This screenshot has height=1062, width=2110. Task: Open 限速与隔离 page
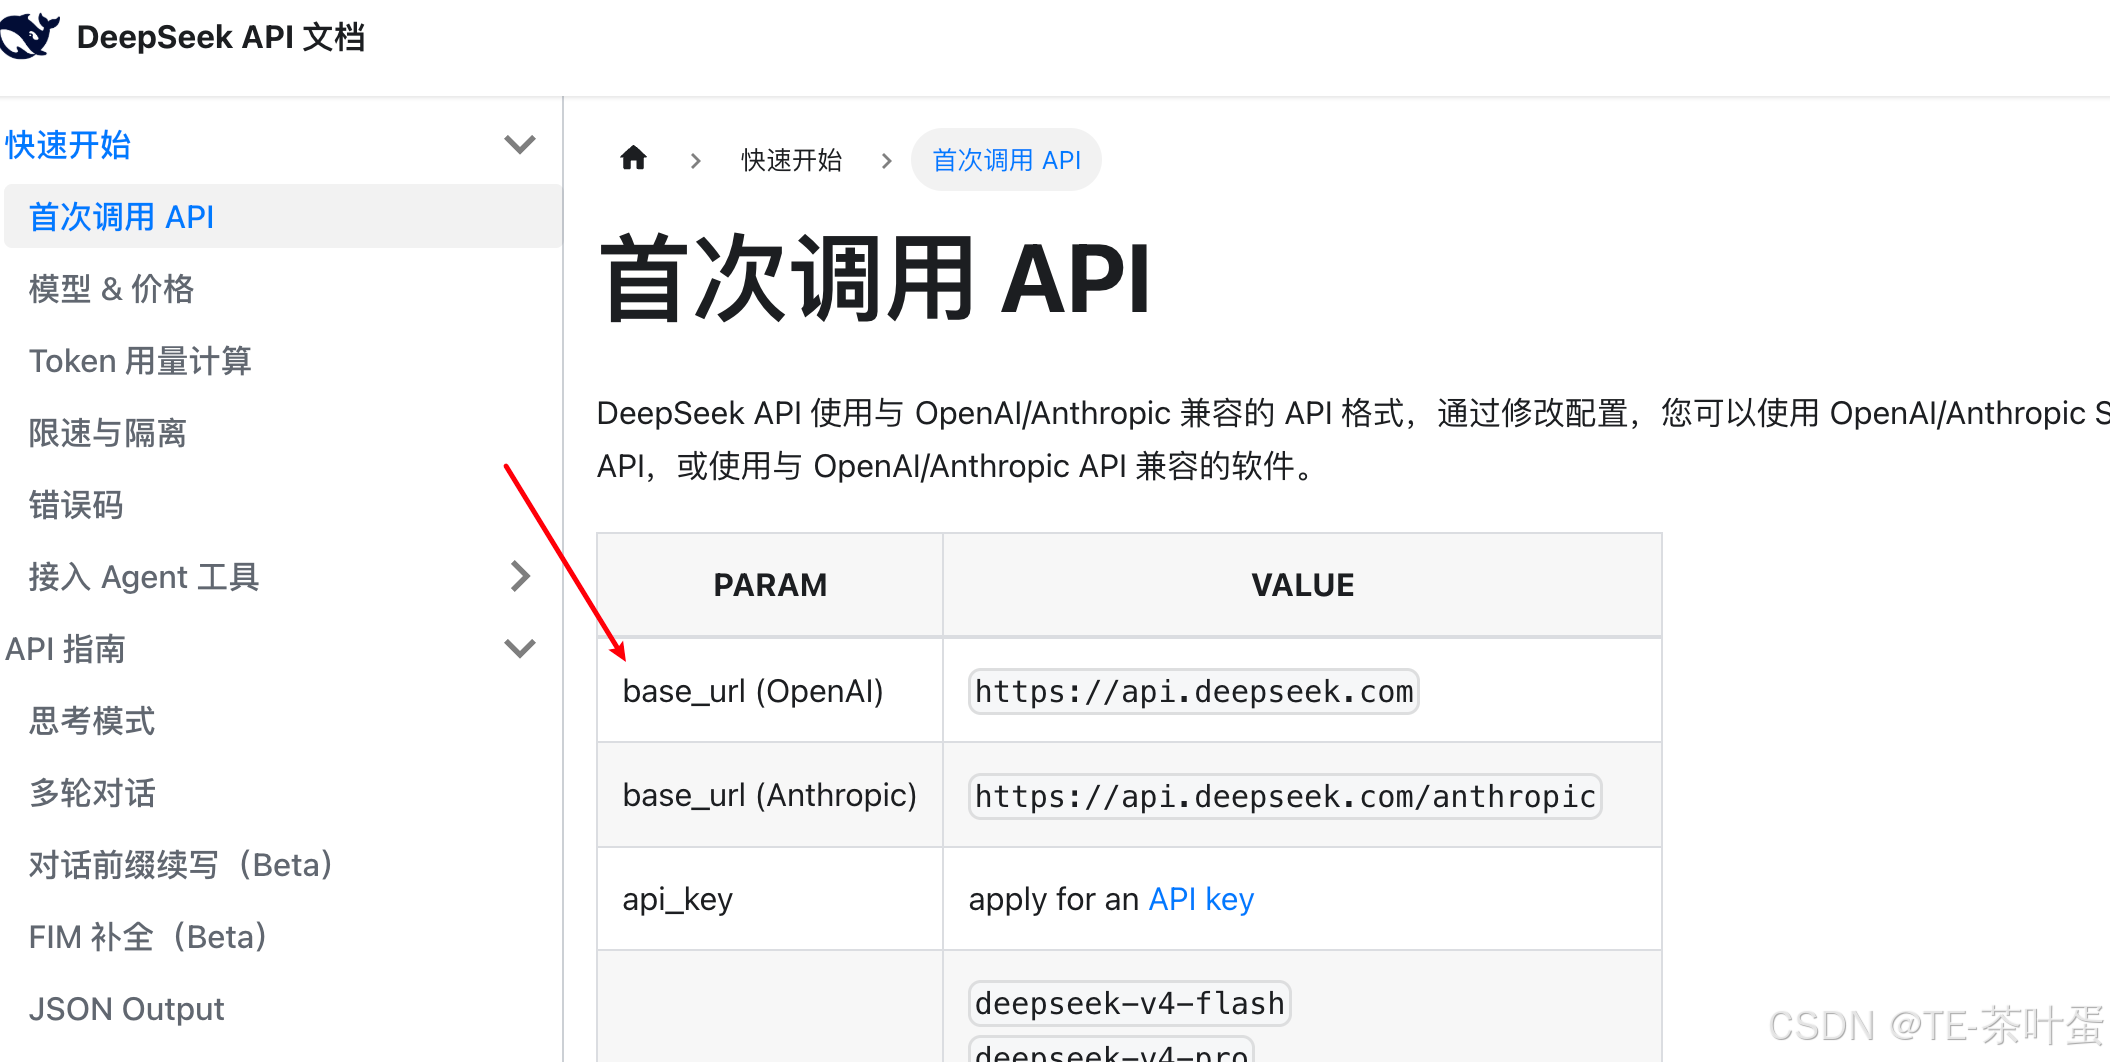click(x=108, y=433)
